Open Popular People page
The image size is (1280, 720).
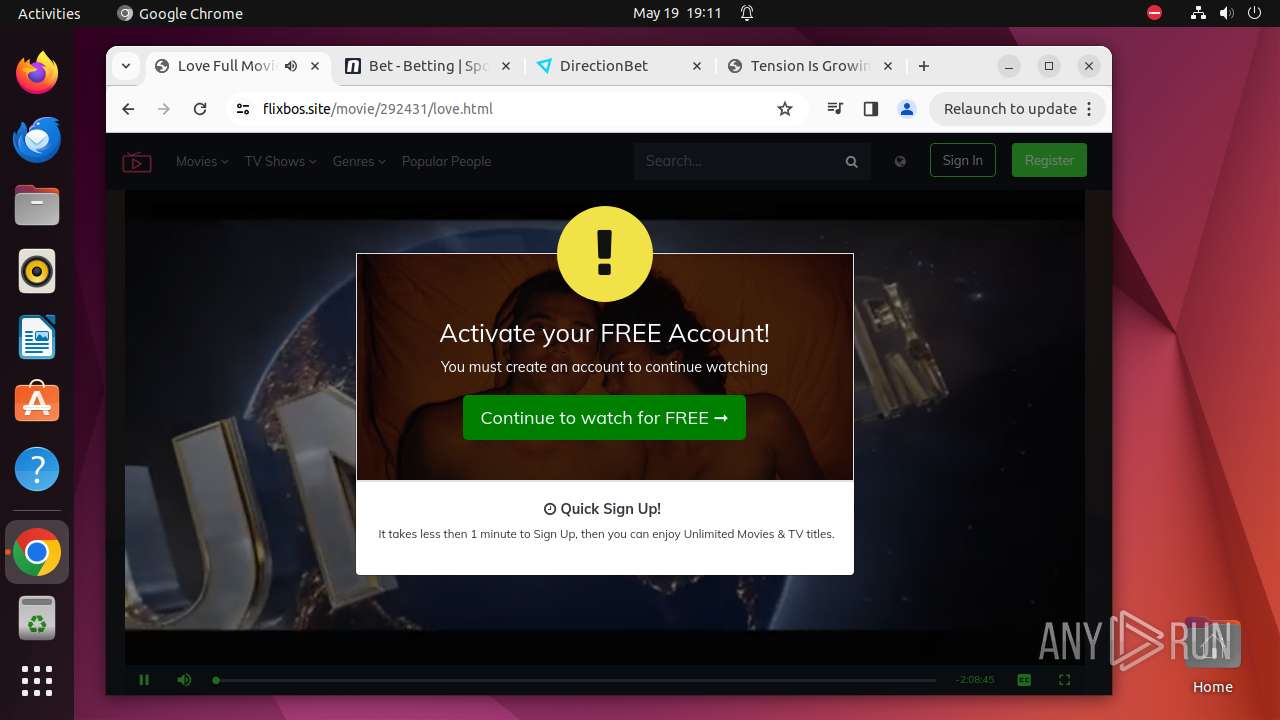coord(446,161)
